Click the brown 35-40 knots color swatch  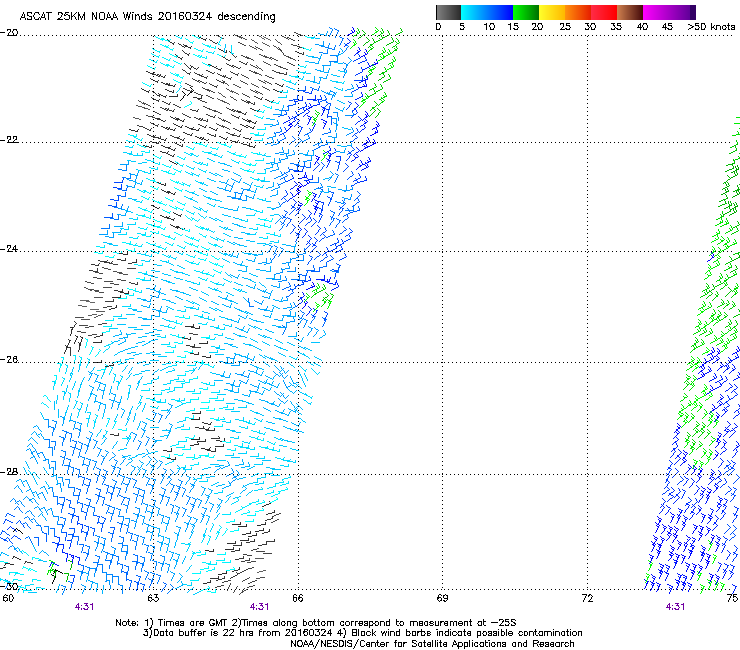pos(630,12)
